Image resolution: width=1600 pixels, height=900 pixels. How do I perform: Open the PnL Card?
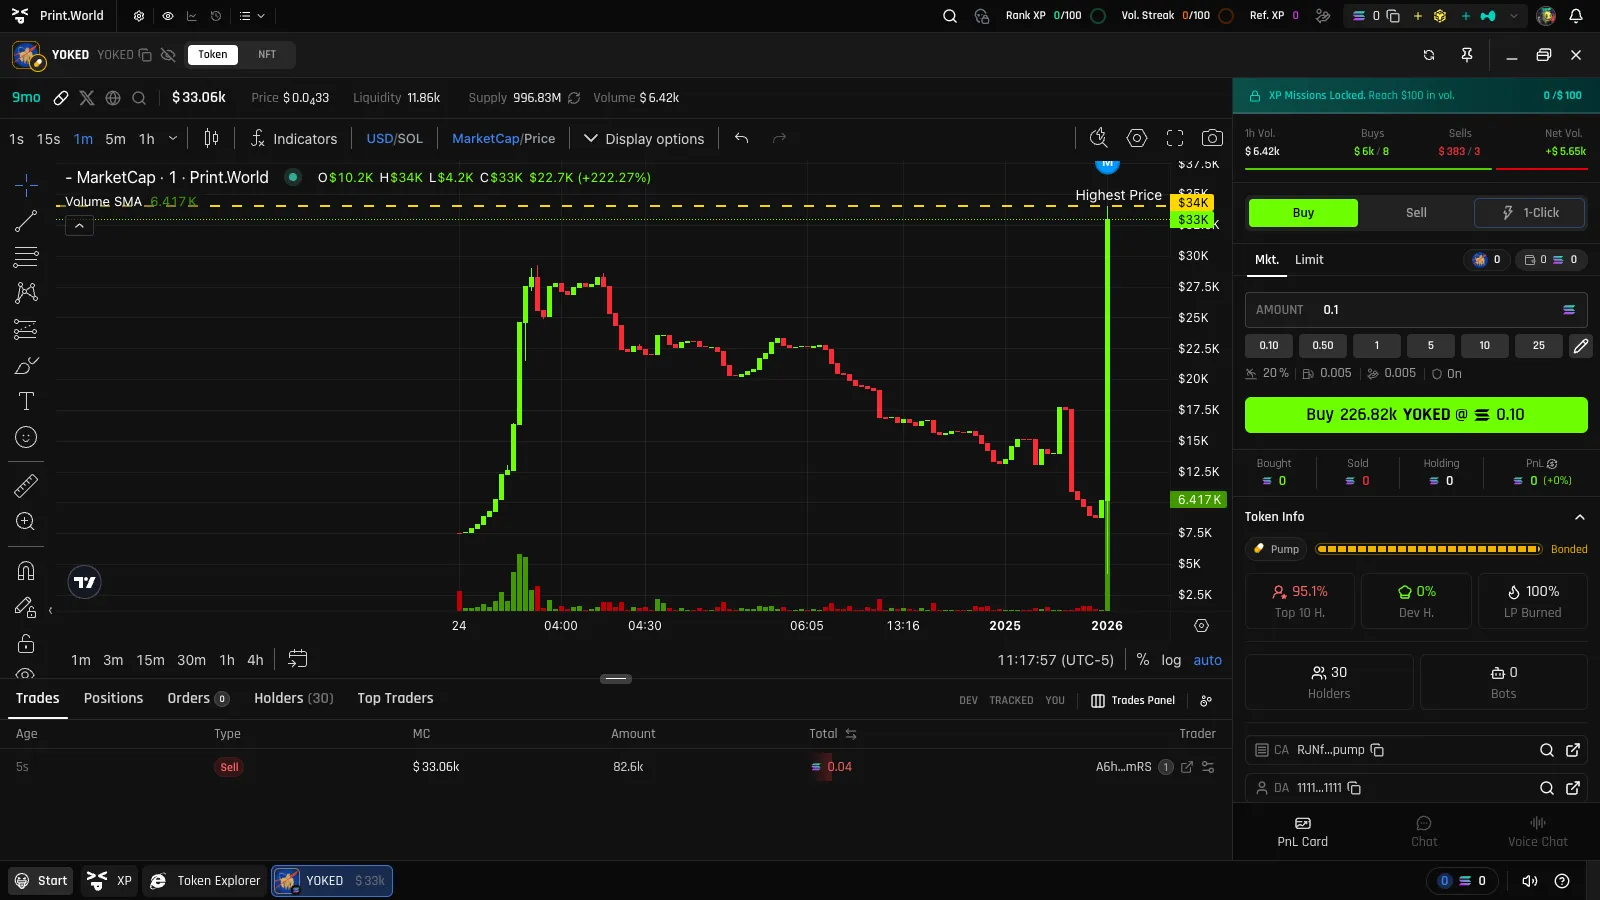click(x=1302, y=831)
